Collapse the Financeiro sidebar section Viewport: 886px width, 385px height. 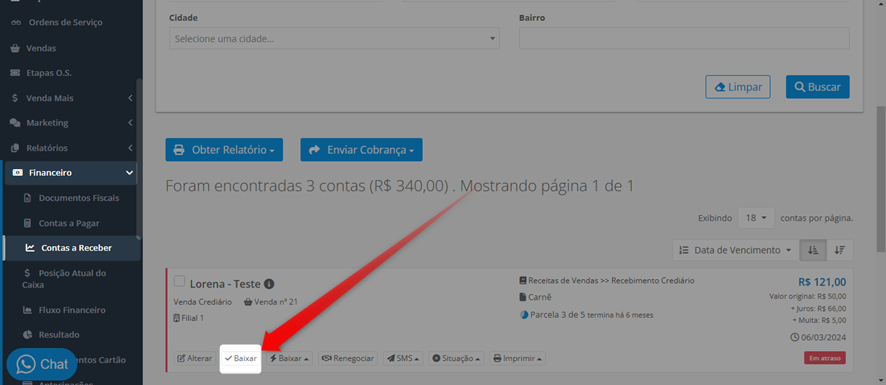point(71,172)
